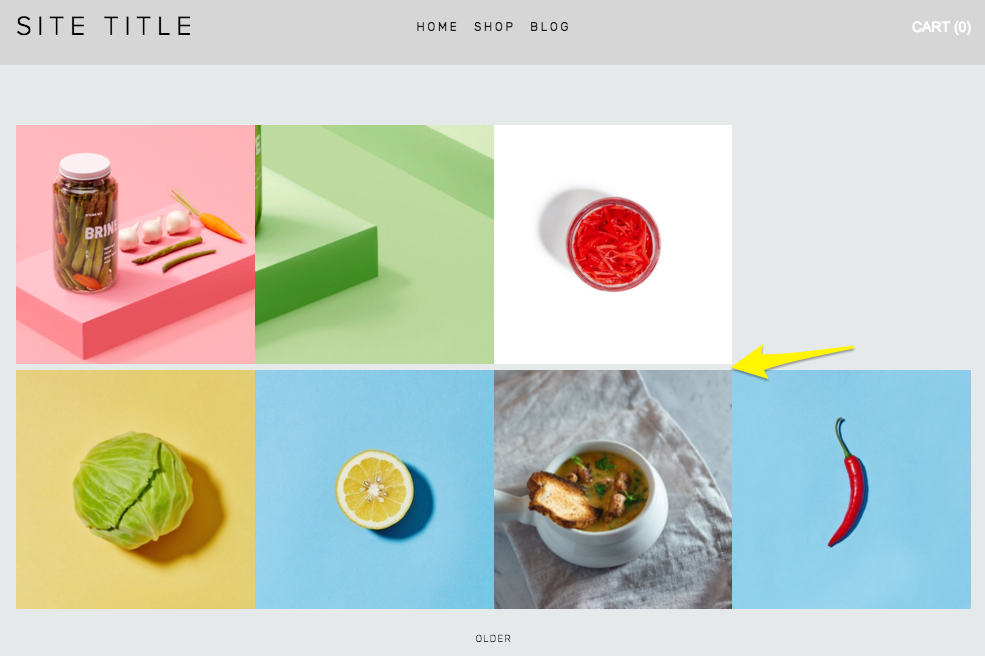Open the red shredded jar on white image
985x656 pixels.
tap(613, 244)
